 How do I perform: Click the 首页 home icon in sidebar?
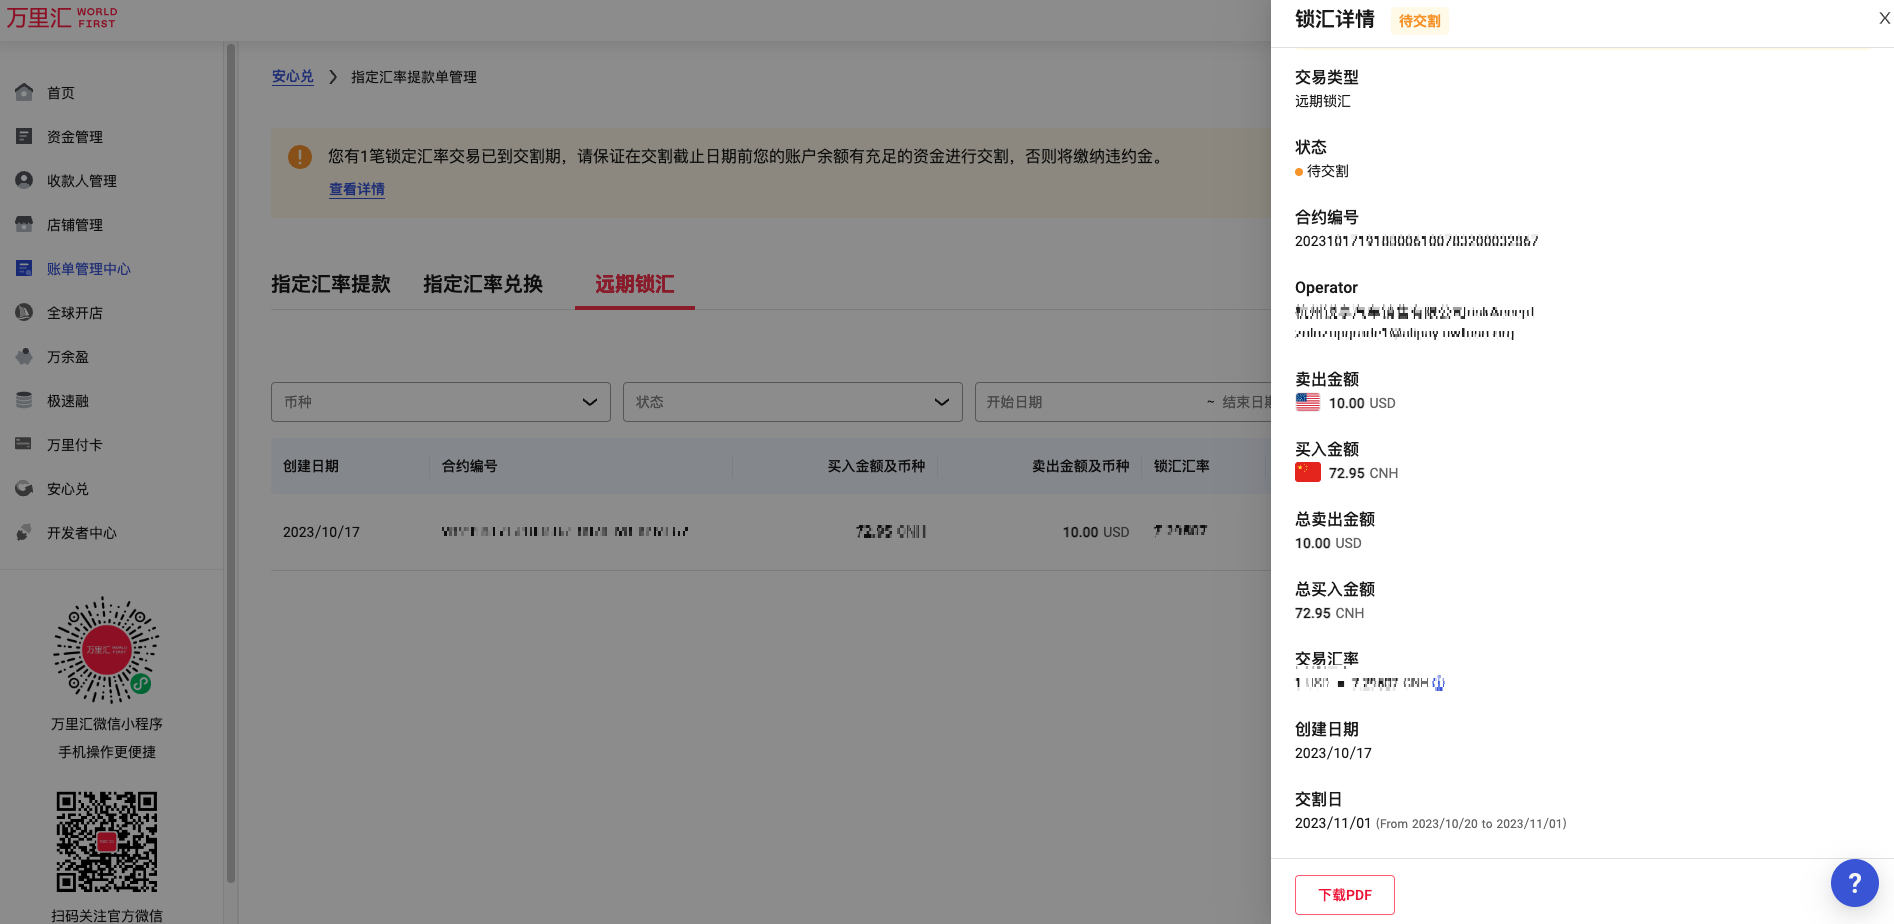point(24,92)
